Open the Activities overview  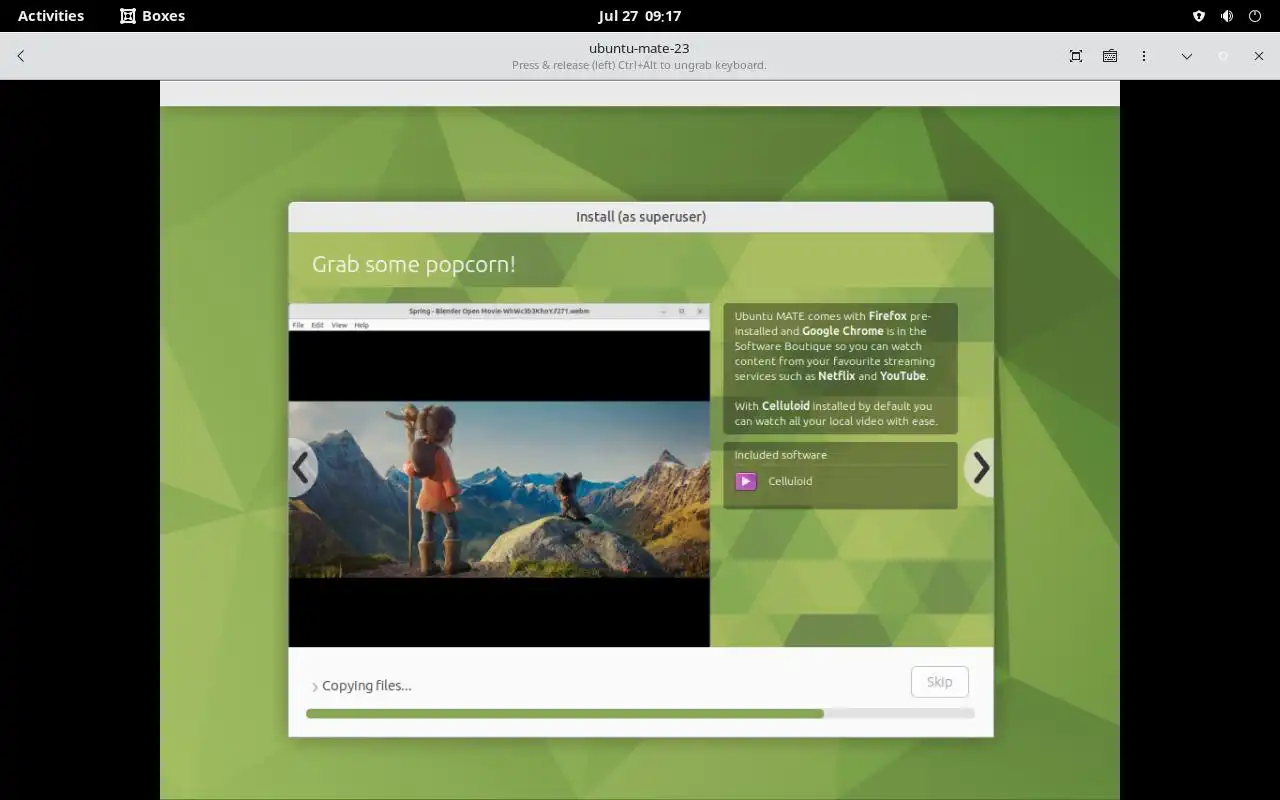point(51,16)
